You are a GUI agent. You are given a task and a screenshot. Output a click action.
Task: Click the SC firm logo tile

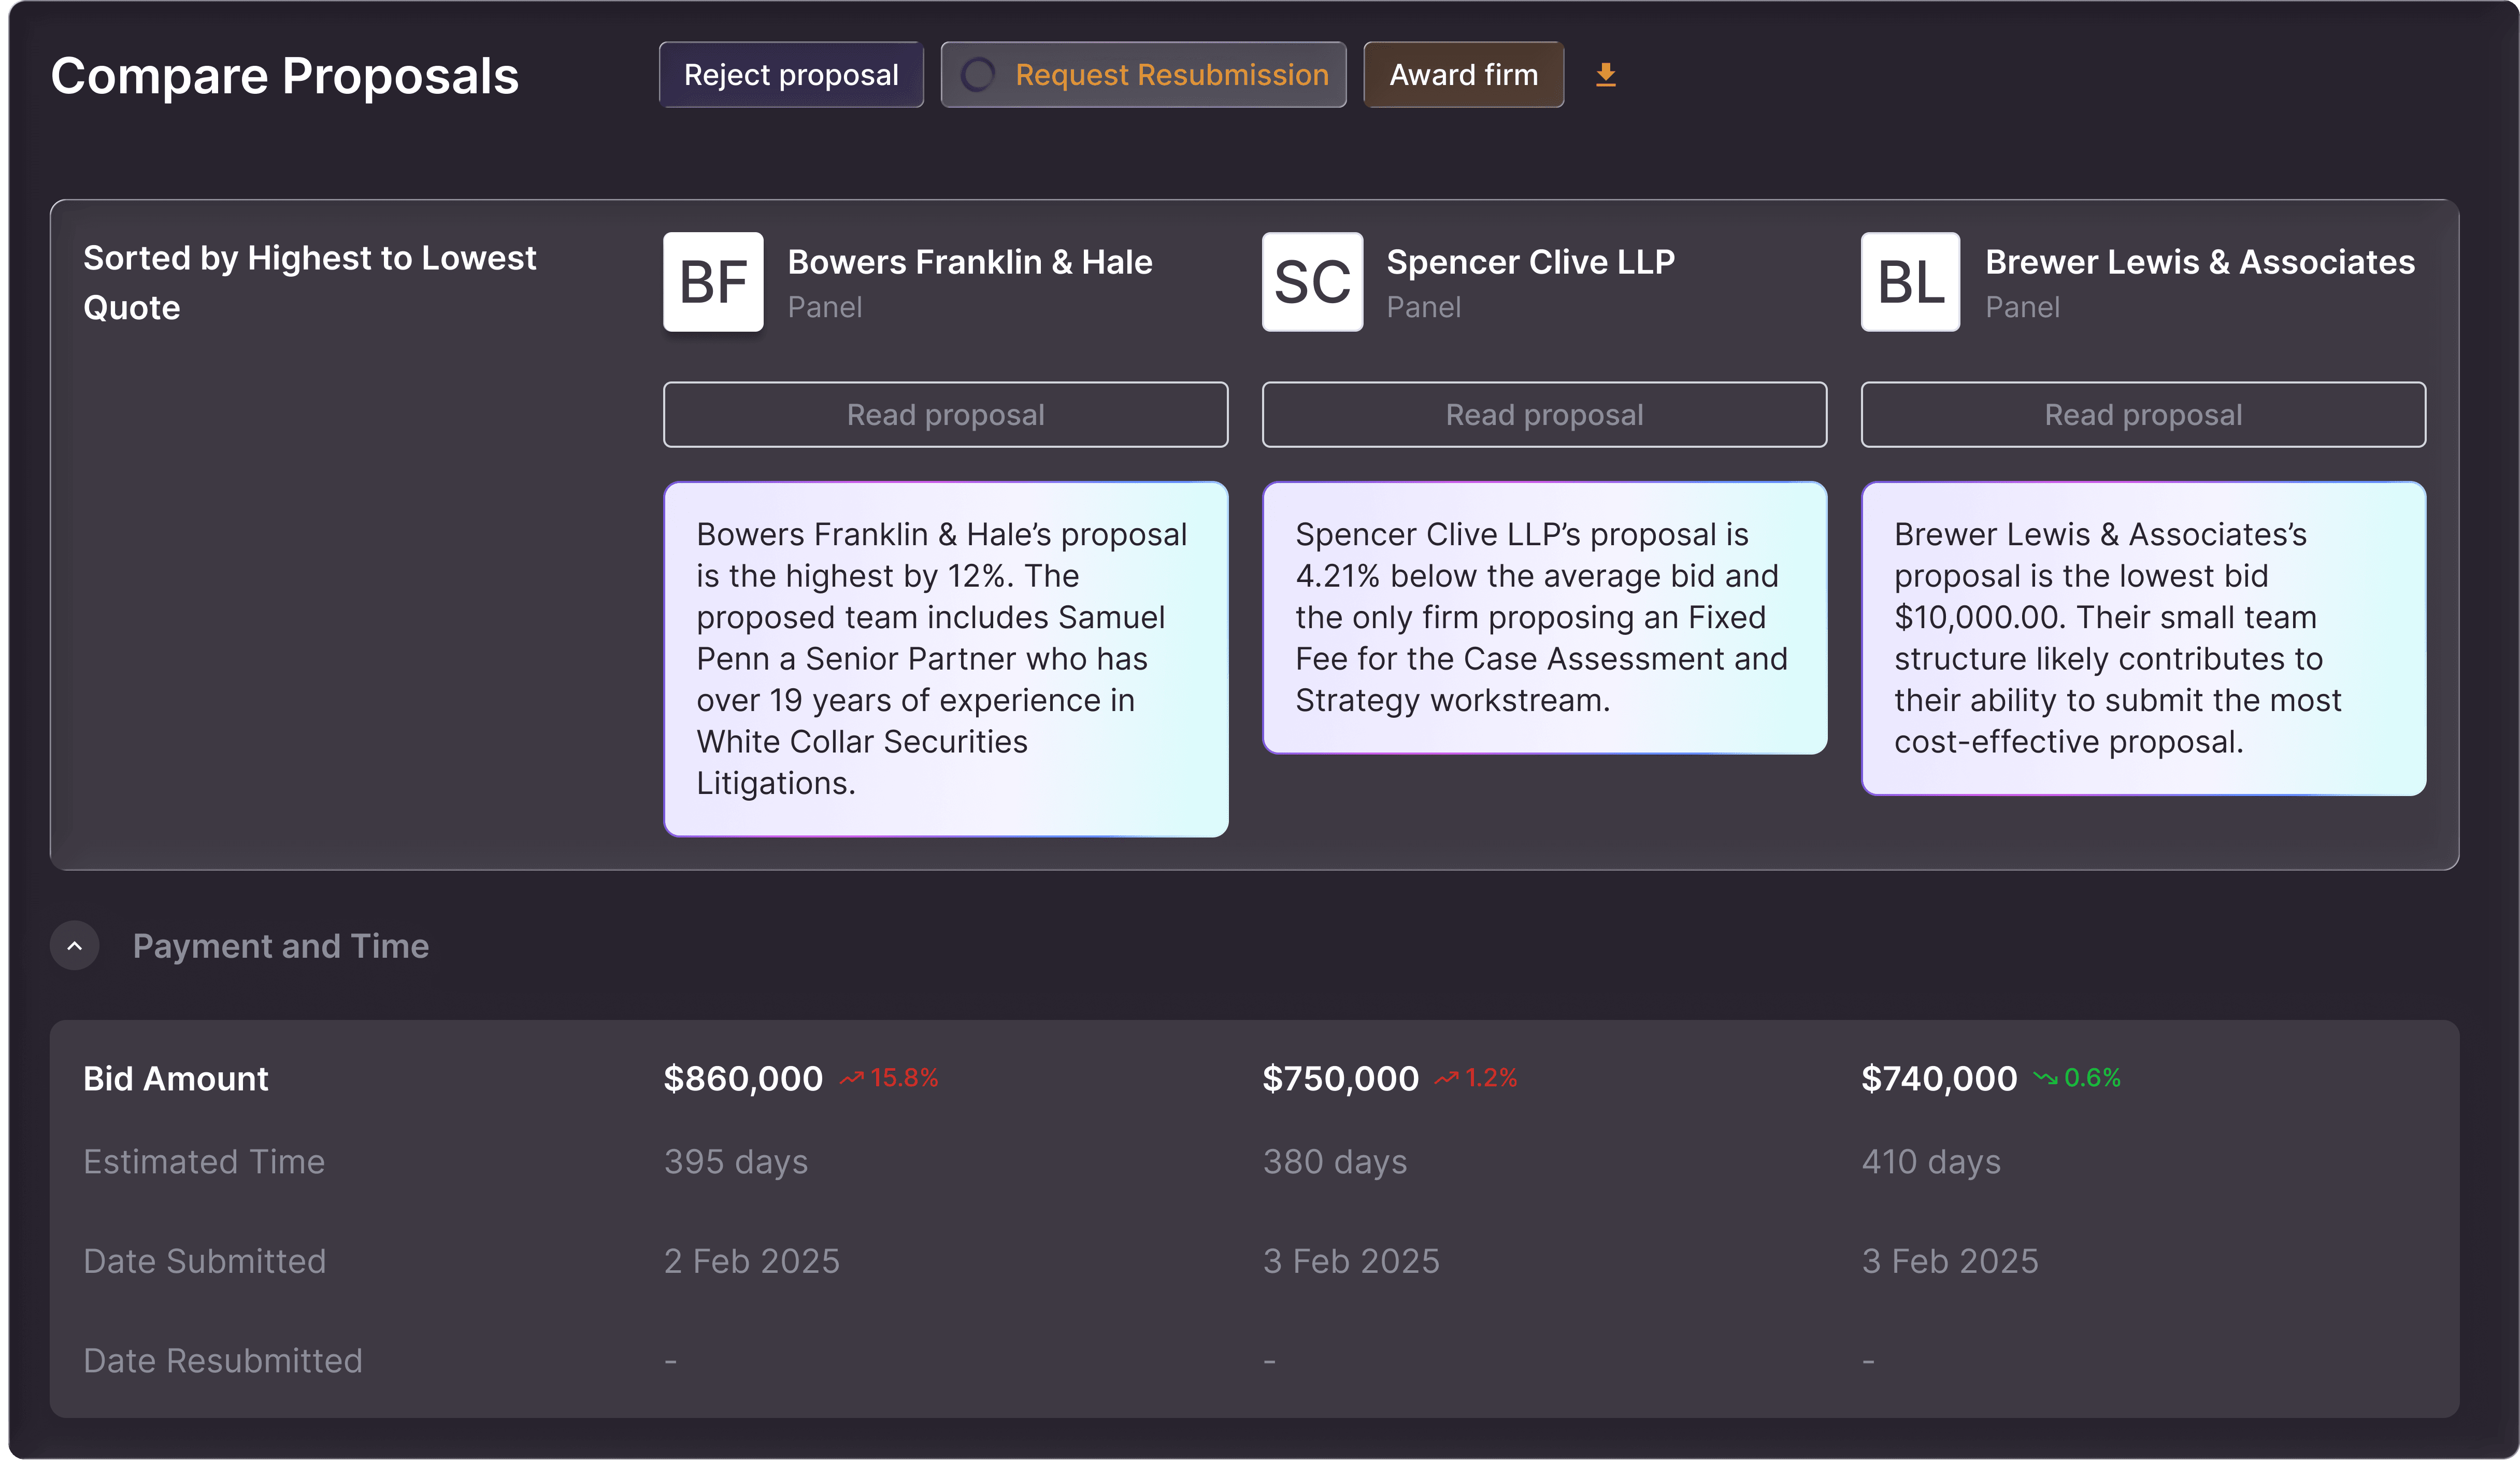point(1312,282)
